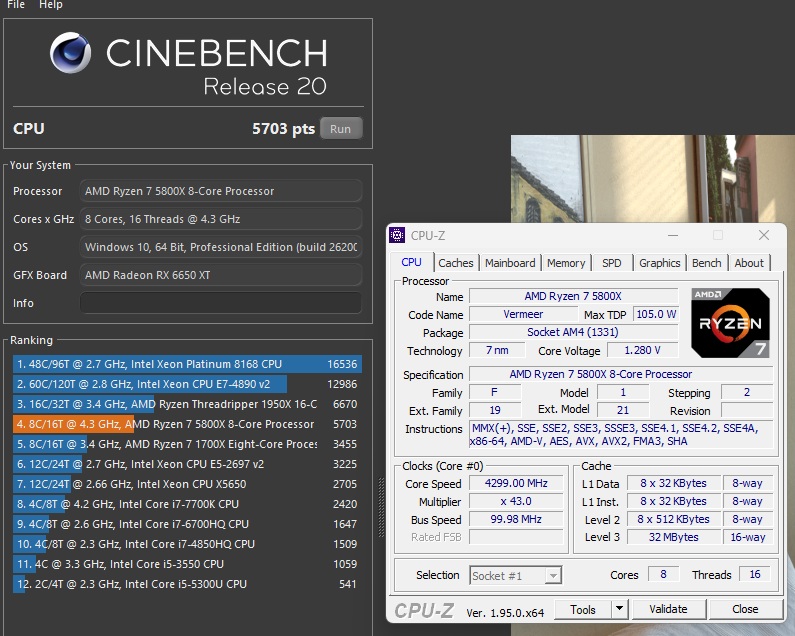The width and height of the screenshot is (795, 636).
Task: Select the Cores x GHz field value
Action: [221, 219]
